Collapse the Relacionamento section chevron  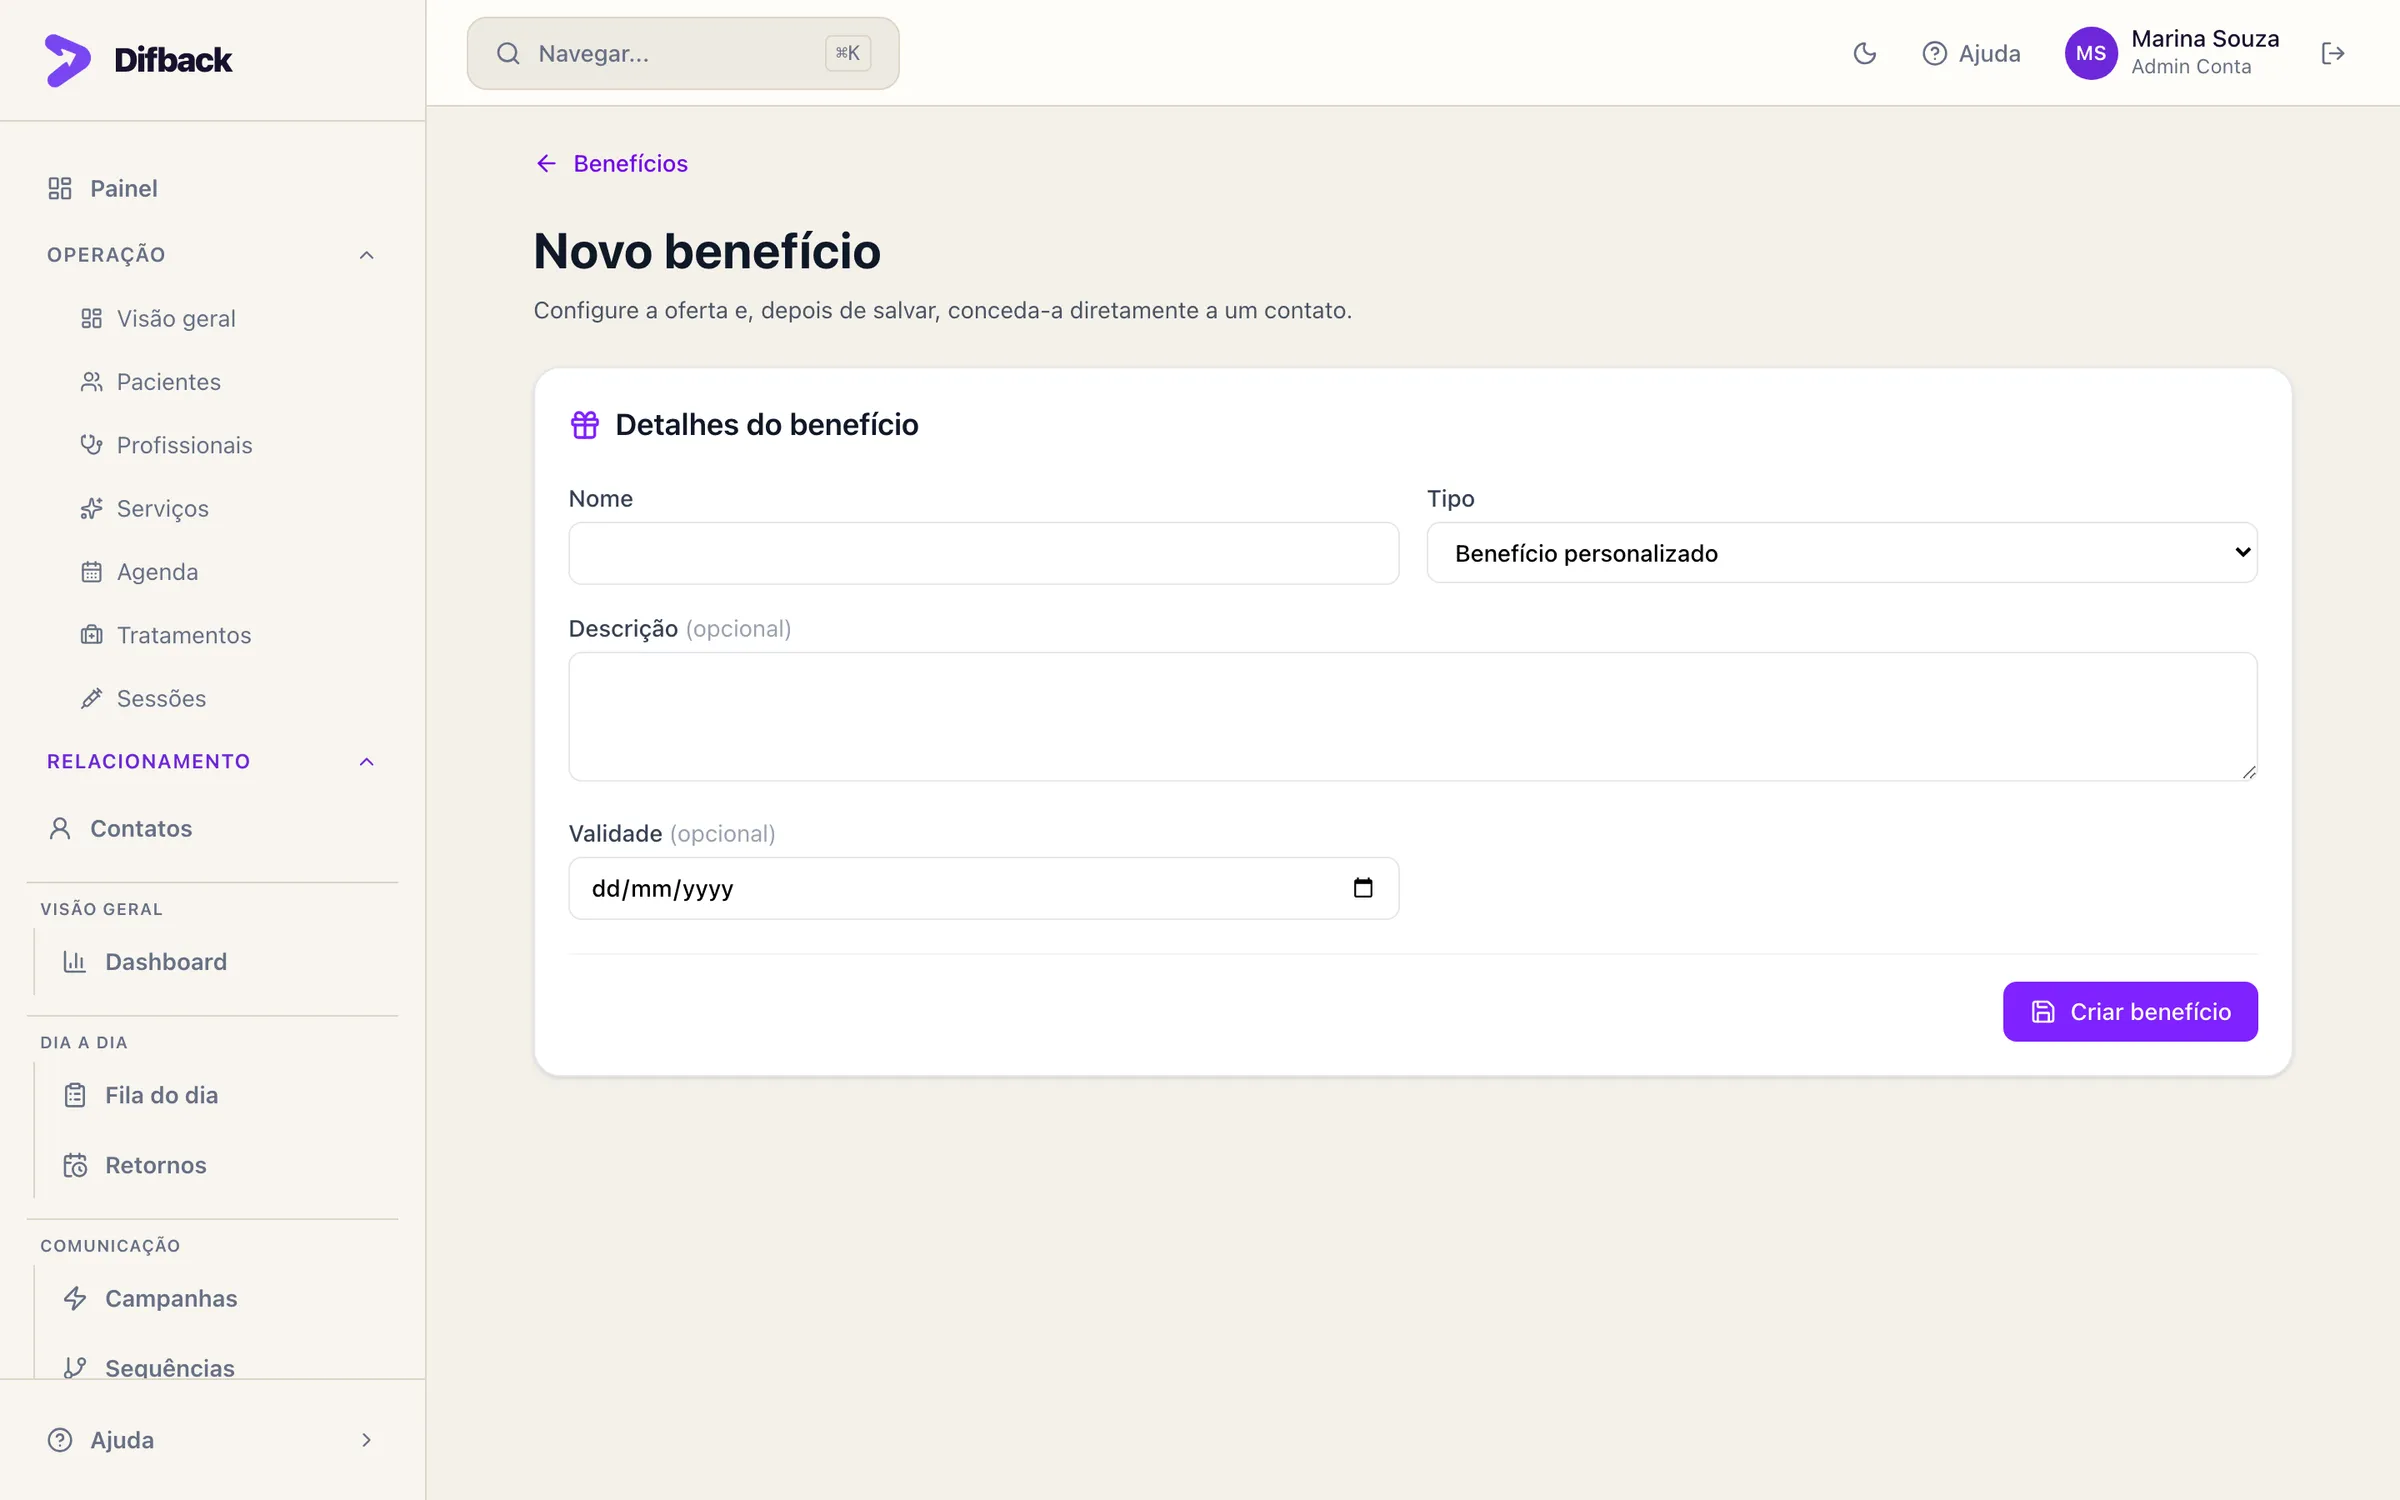point(367,762)
